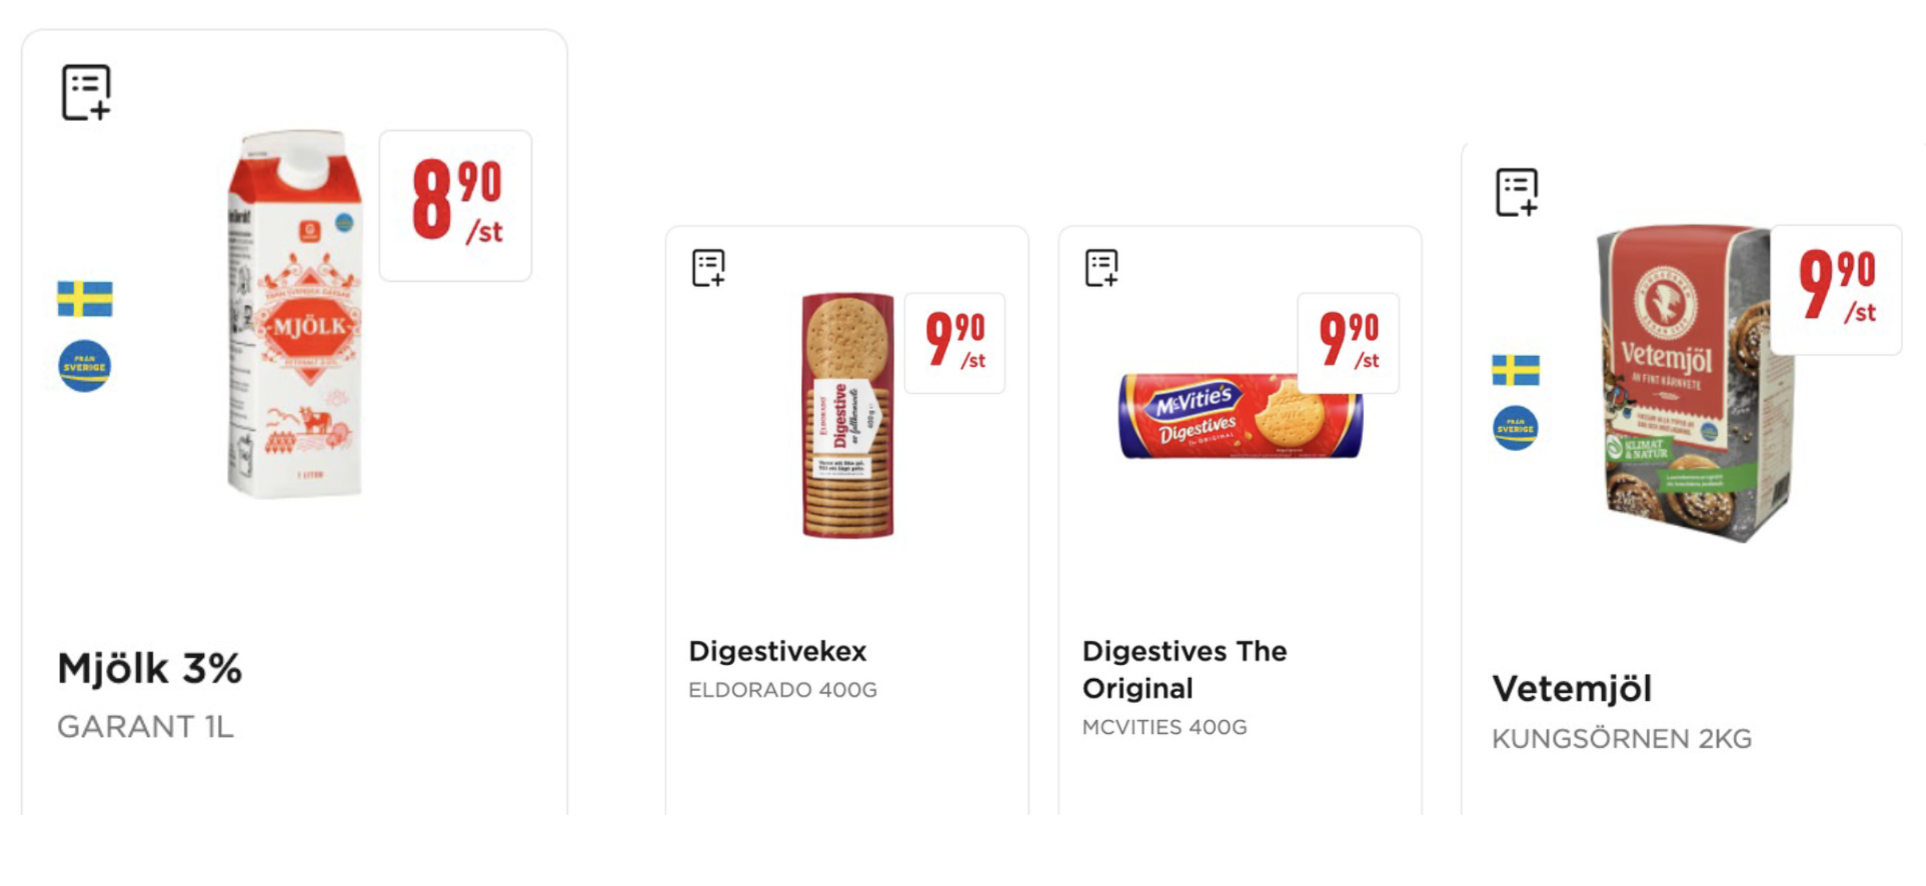Image resolution: width=1926 pixels, height=886 pixels.
Task: Add Digestives The Original to shopping list
Action: [1101, 268]
